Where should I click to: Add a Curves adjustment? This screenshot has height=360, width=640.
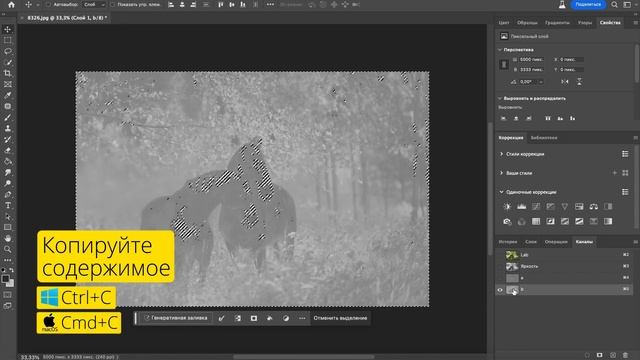(x=536, y=207)
